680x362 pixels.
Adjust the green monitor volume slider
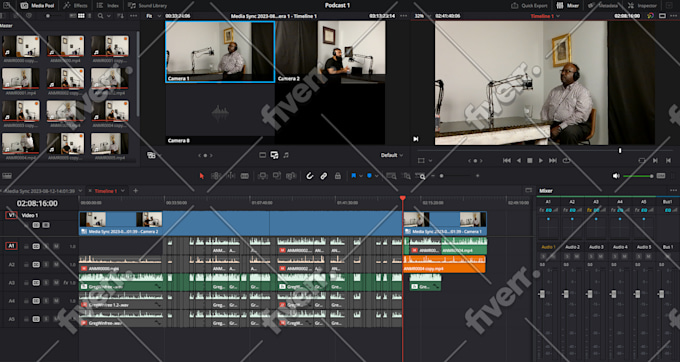point(638,176)
